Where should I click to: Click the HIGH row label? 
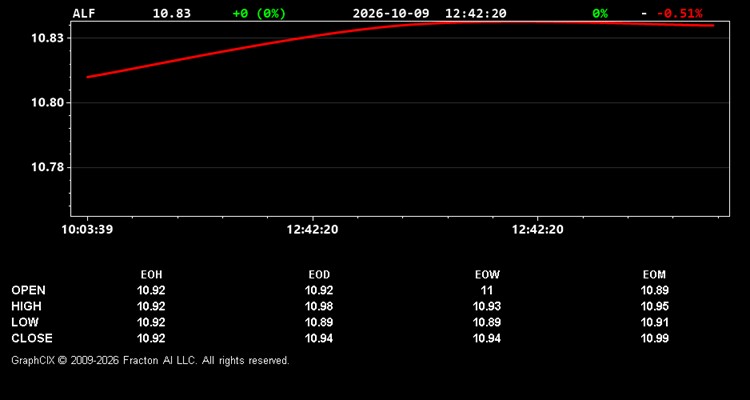(26, 306)
